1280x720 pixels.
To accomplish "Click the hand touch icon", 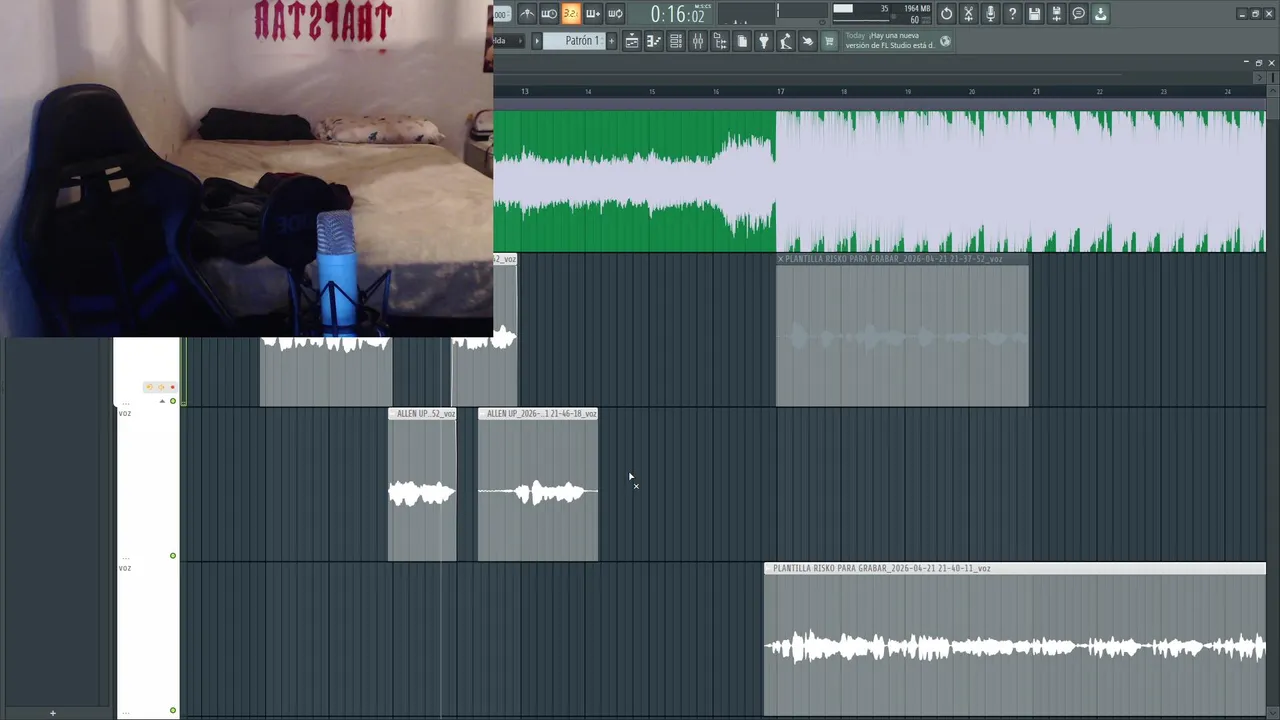I will pyautogui.click(x=808, y=41).
